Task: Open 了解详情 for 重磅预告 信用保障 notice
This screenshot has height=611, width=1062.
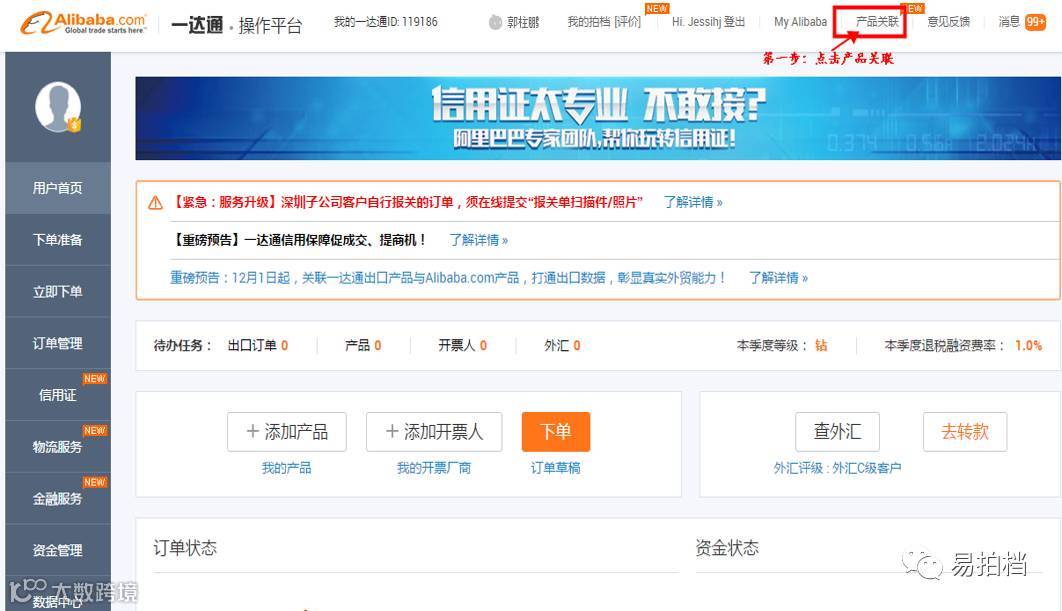Action: (x=478, y=240)
